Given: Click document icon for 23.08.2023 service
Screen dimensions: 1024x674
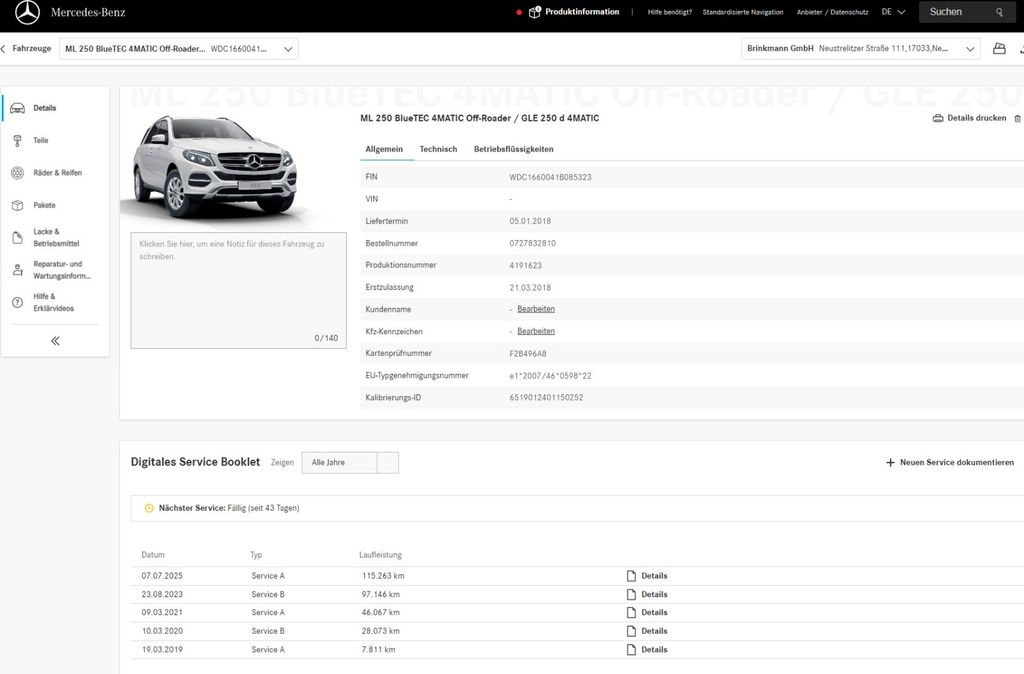Looking at the screenshot, I should 631,594.
